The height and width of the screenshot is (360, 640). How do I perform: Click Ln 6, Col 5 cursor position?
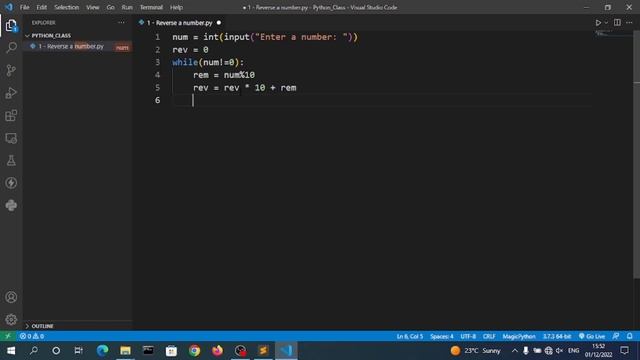click(x=409, y=336)
